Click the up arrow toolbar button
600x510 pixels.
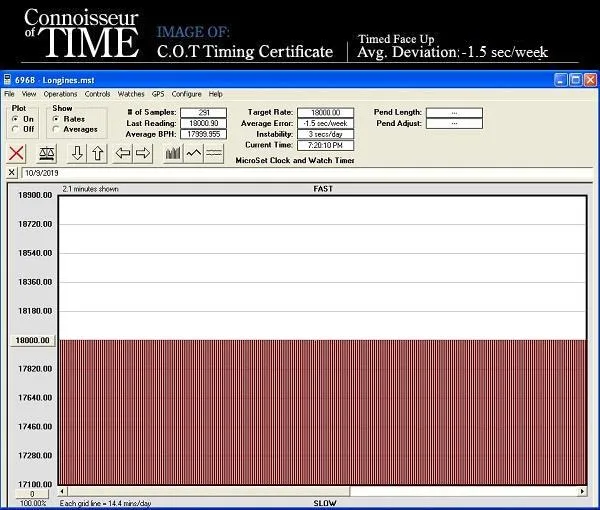(x=98, y=153)
